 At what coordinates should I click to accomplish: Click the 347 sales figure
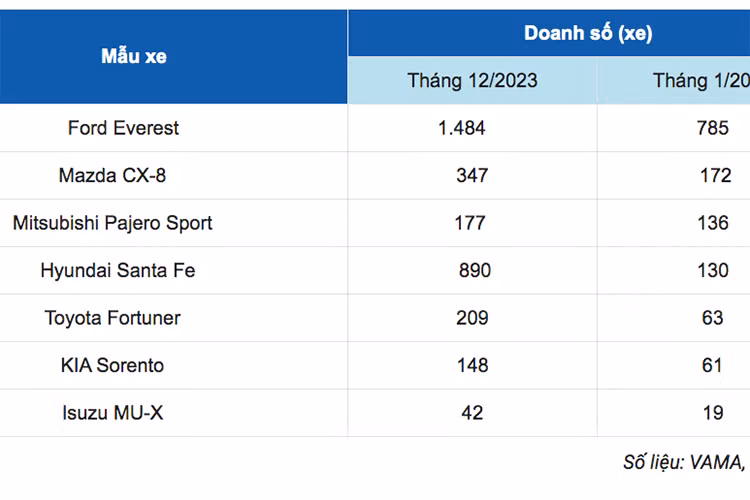pos(472,176)
